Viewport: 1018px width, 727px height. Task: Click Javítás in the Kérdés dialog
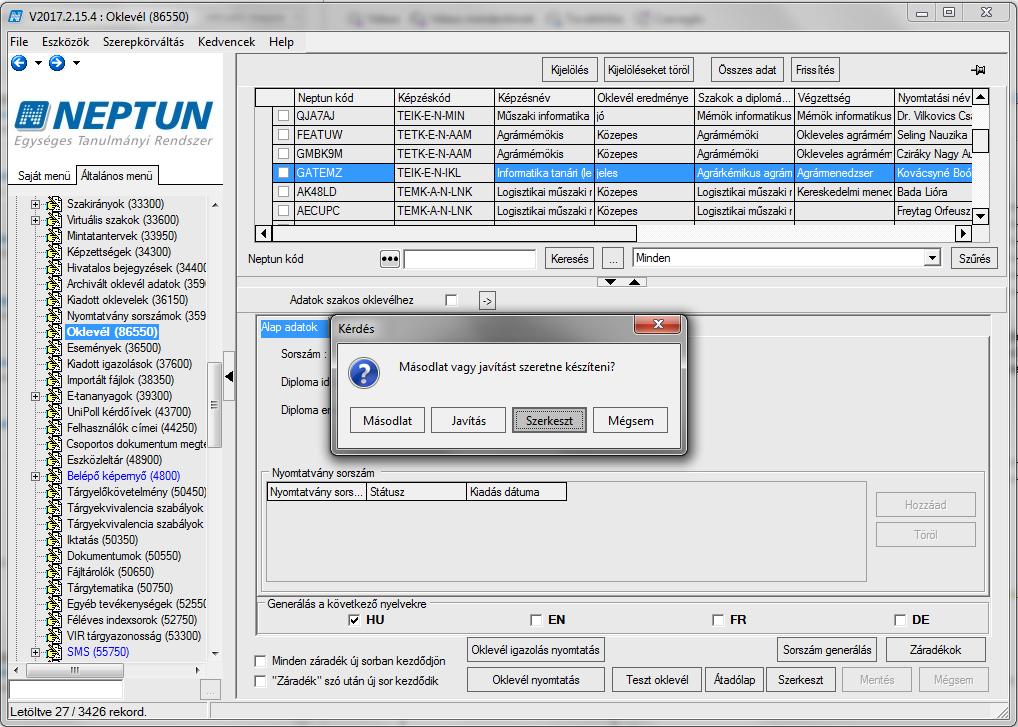tap(469, 421)
